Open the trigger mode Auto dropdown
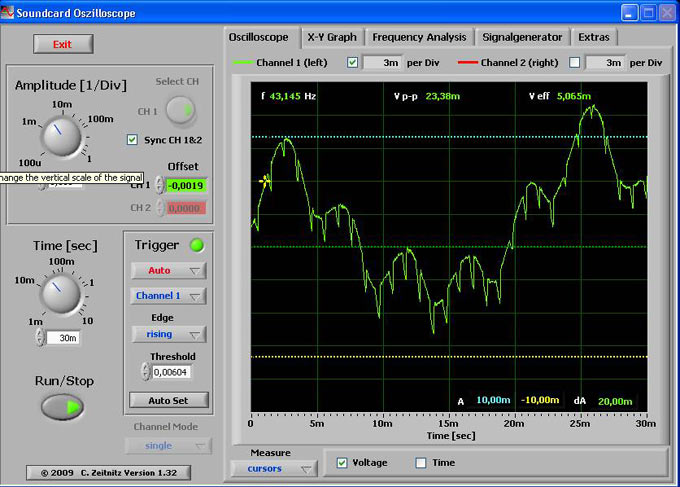The image size is (680, 487). tap(169, 271)
